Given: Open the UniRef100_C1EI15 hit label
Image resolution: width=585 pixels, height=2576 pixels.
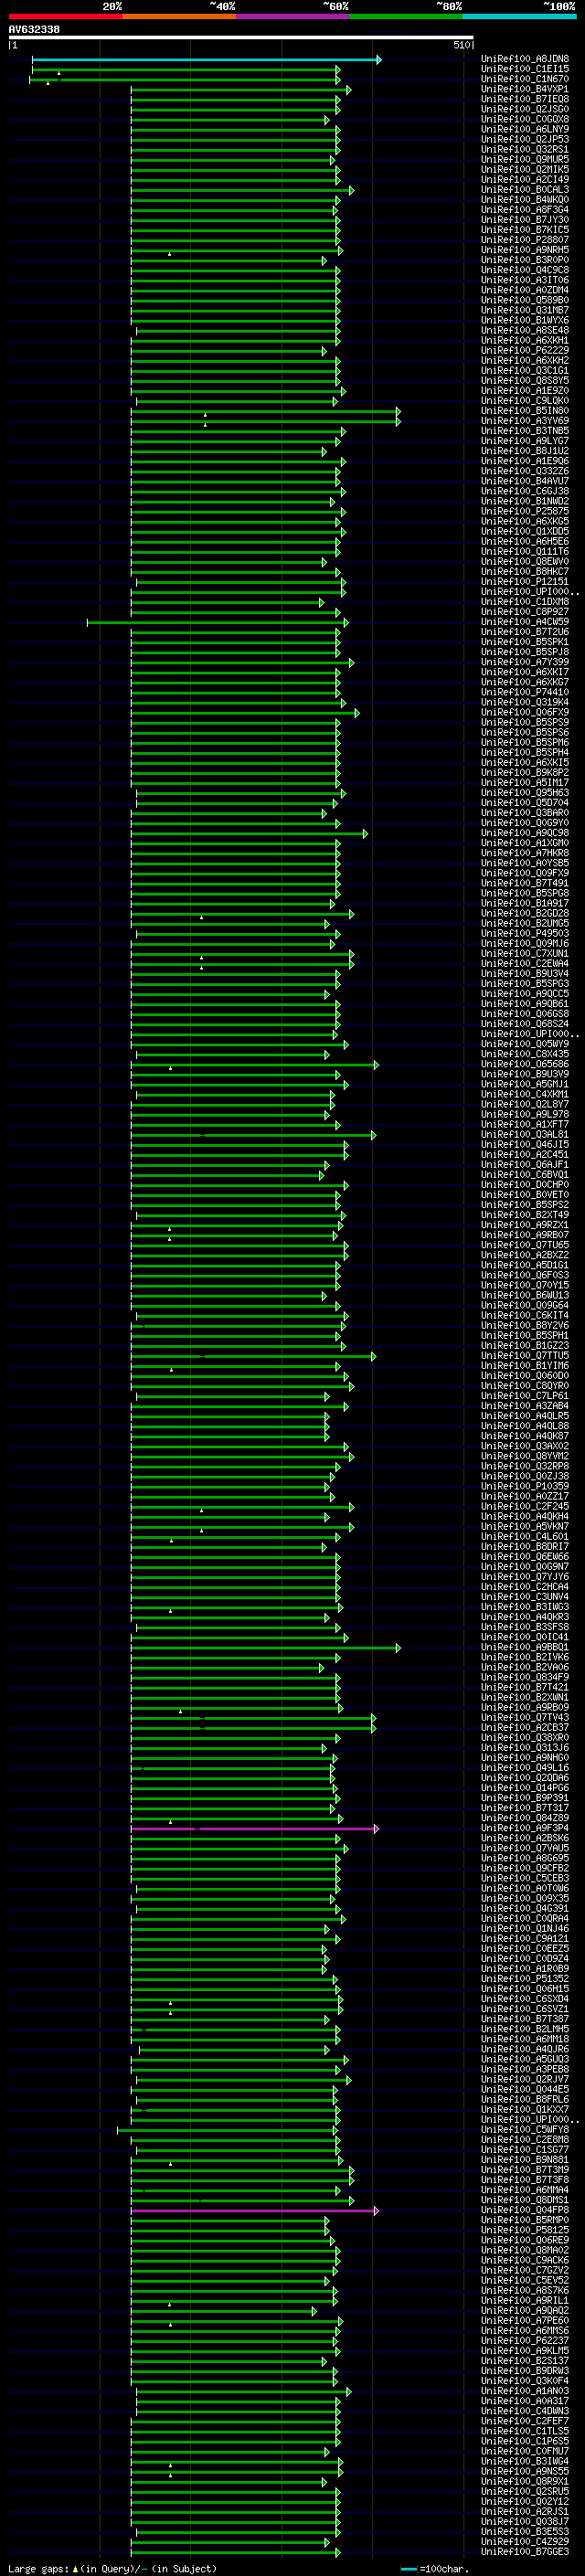Looking at the screenshot, I should [x=525, y=70].
